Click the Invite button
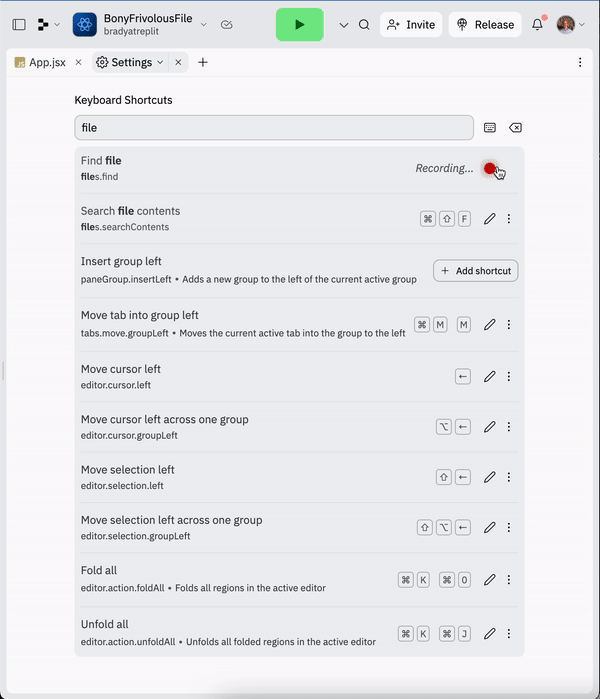Screen dimensions: 600x699 tap(411, 25)
